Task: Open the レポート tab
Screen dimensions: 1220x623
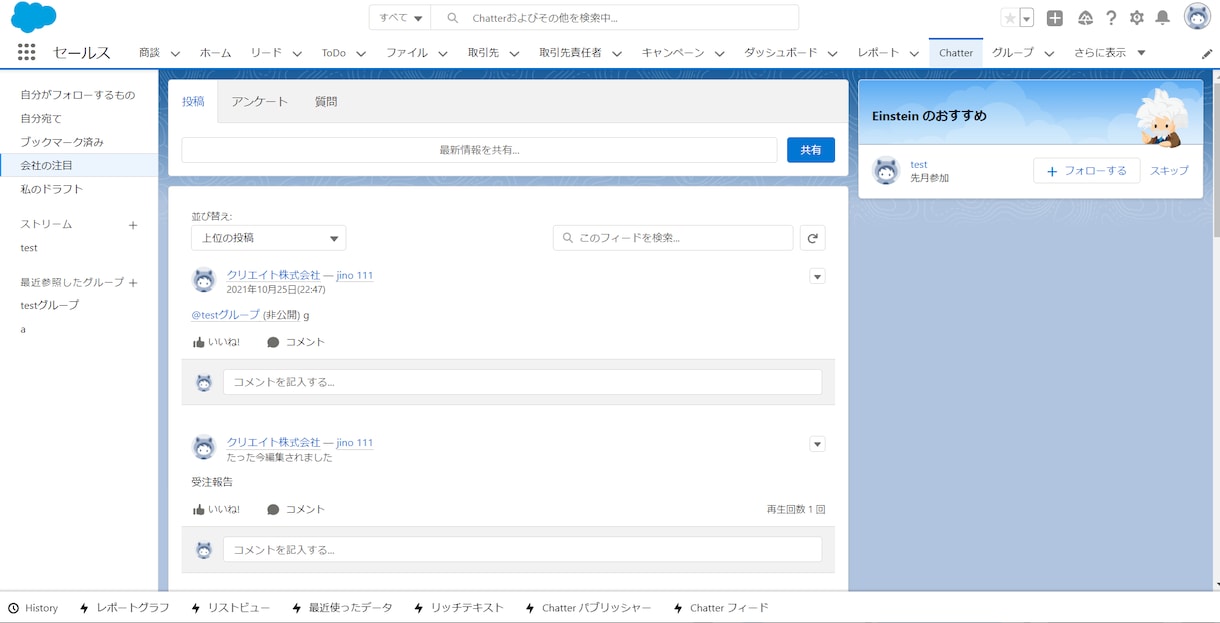Action: [x=878, y=53]
